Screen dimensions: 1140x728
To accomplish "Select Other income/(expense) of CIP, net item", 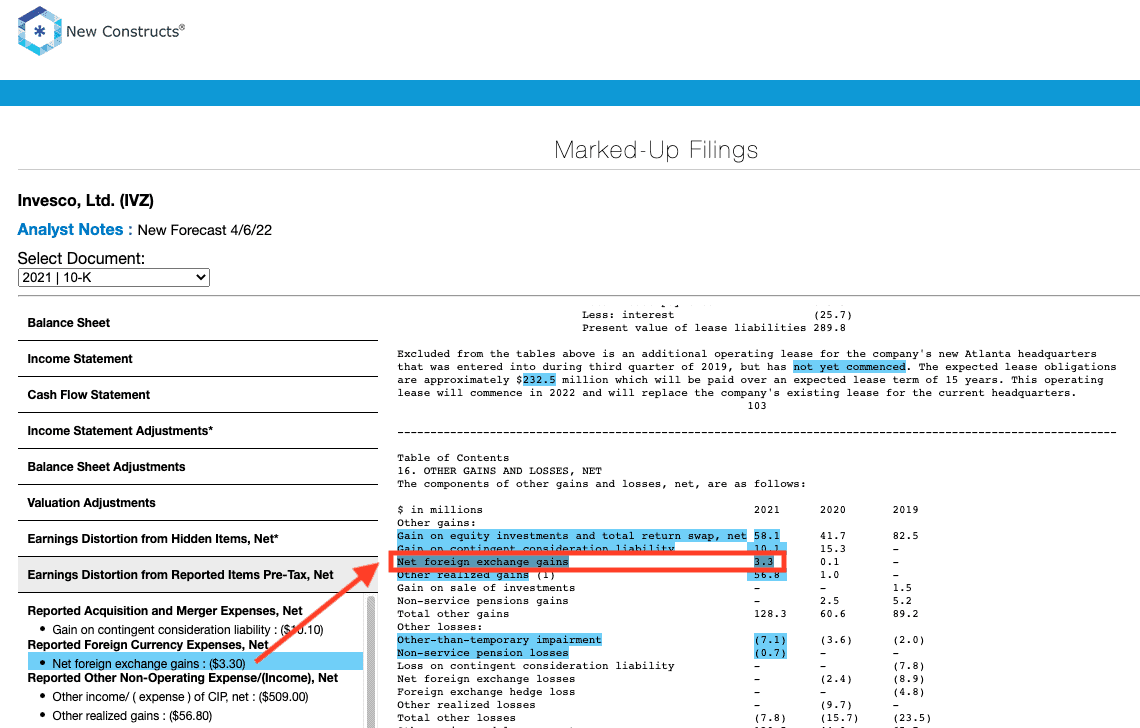I will point(180,697).
